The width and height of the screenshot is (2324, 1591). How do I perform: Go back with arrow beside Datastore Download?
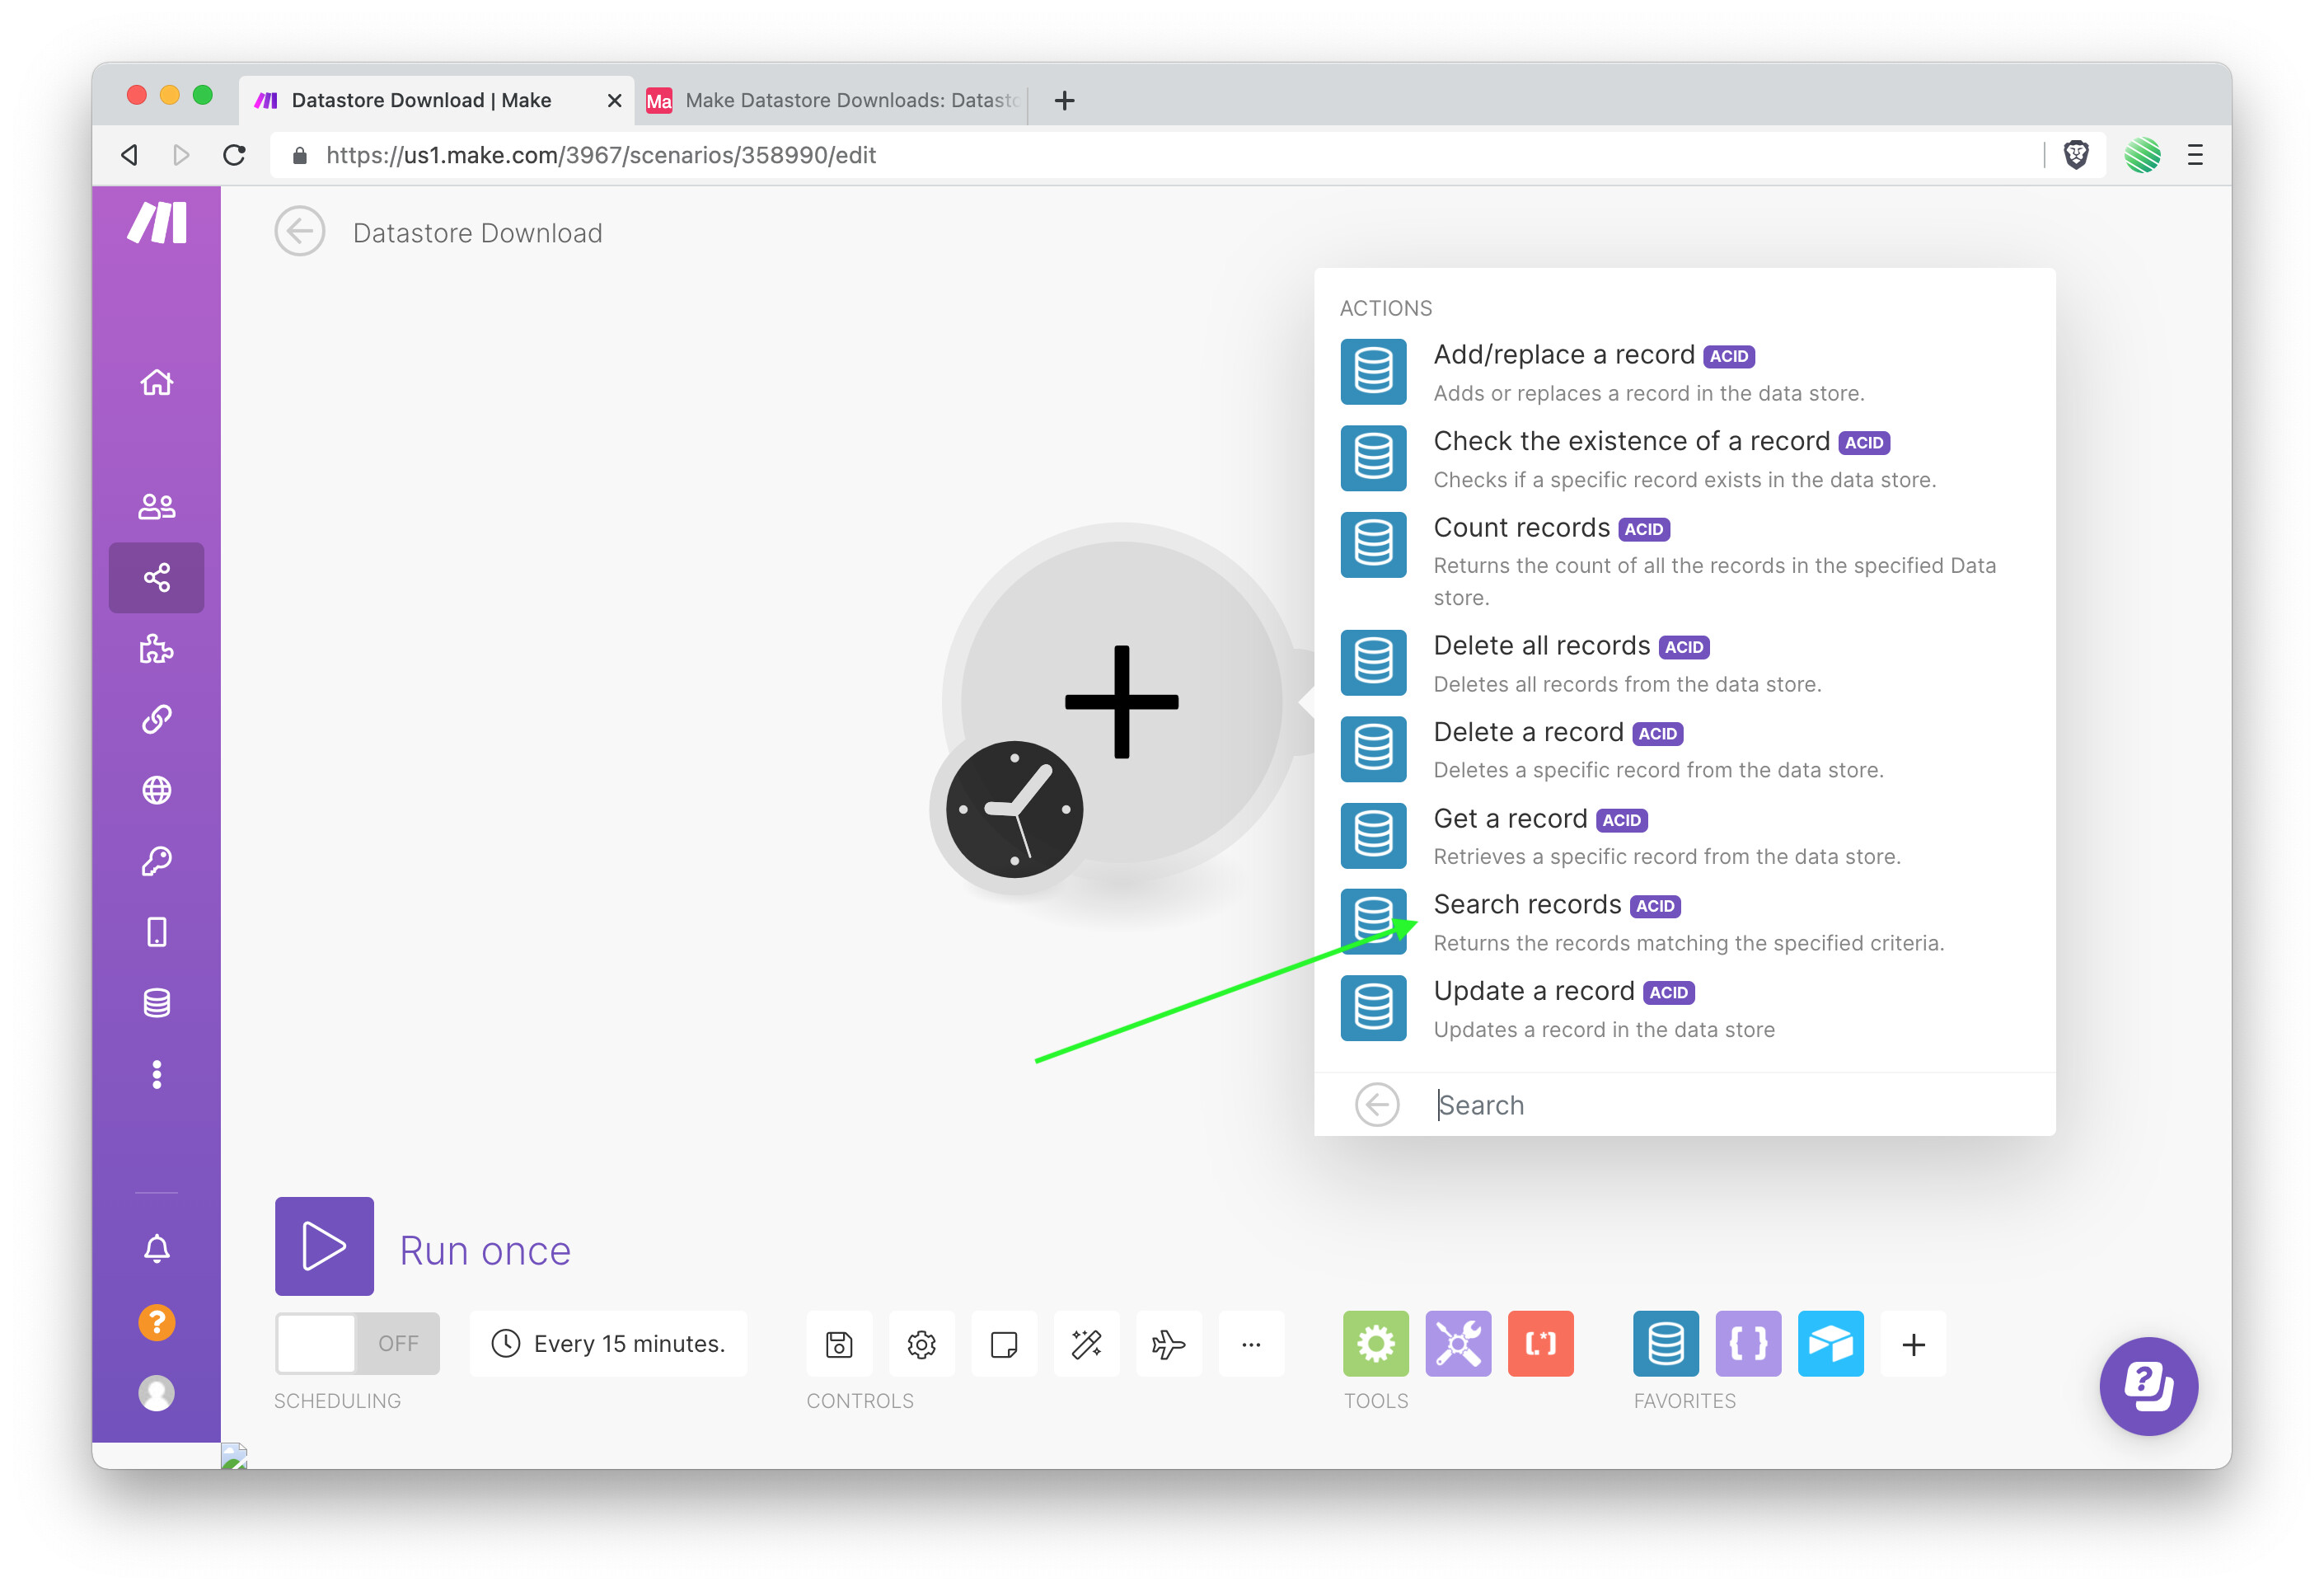click(299, 232)
